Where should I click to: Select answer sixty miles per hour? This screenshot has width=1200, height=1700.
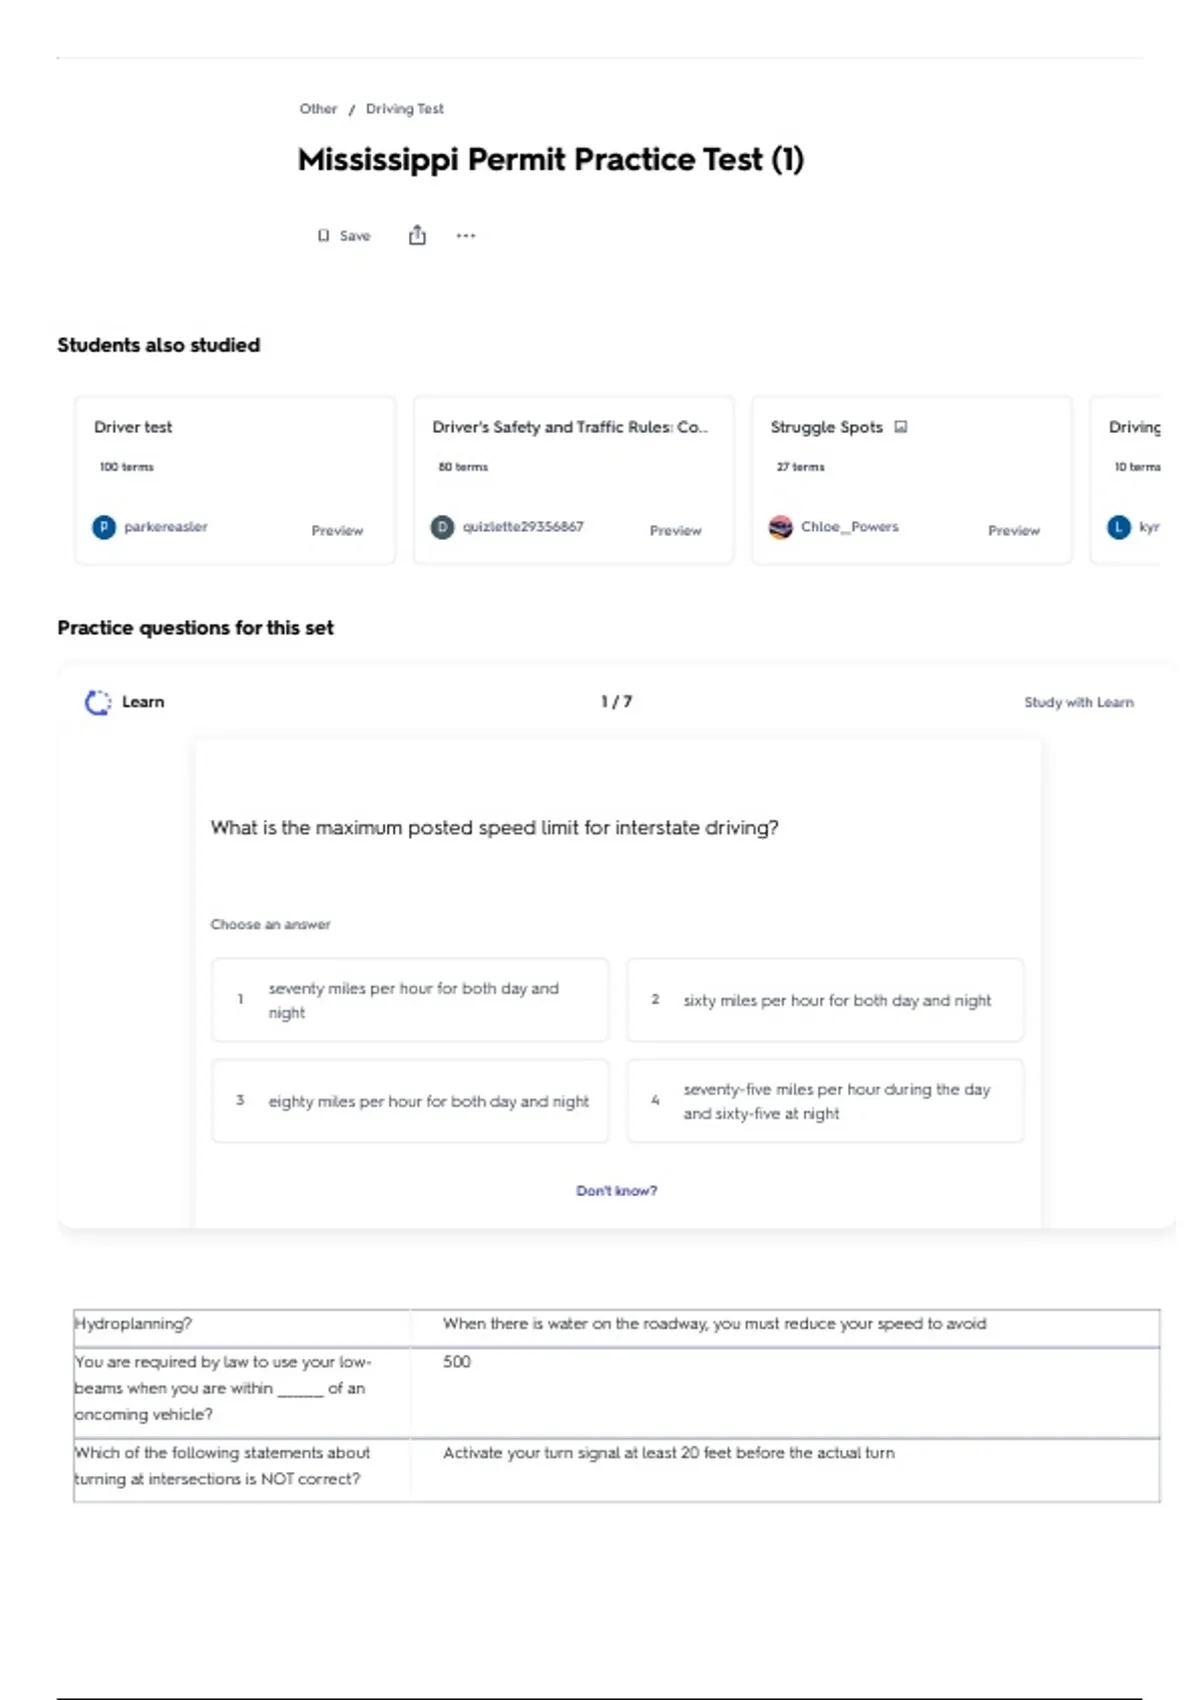825,1000
